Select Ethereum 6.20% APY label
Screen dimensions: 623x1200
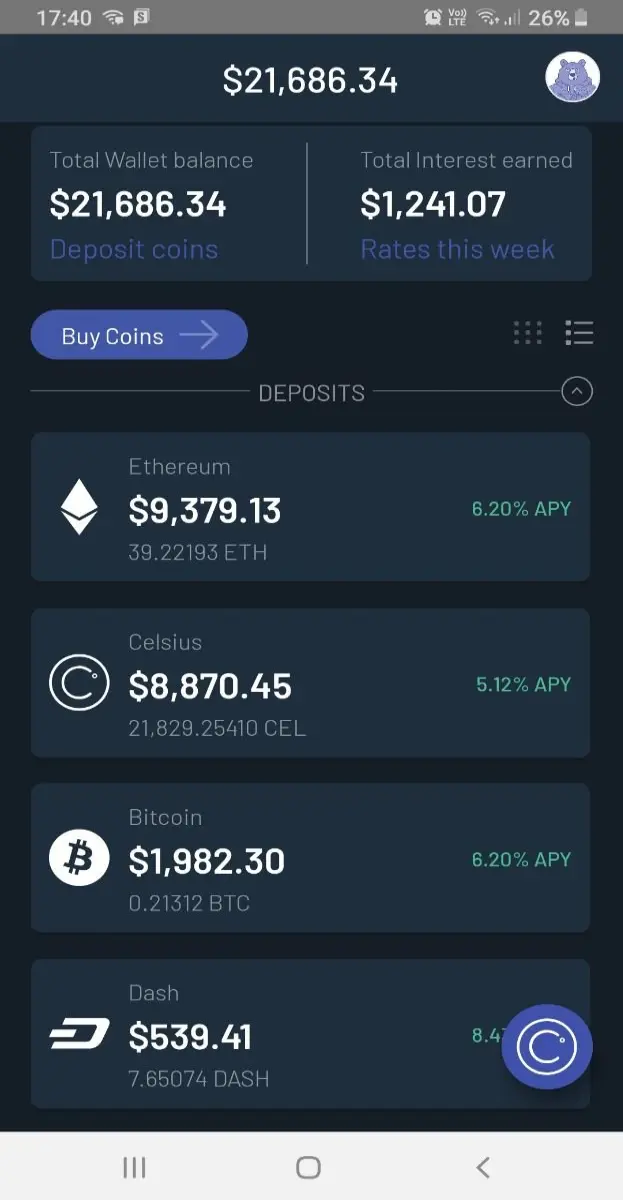point(521,508)
